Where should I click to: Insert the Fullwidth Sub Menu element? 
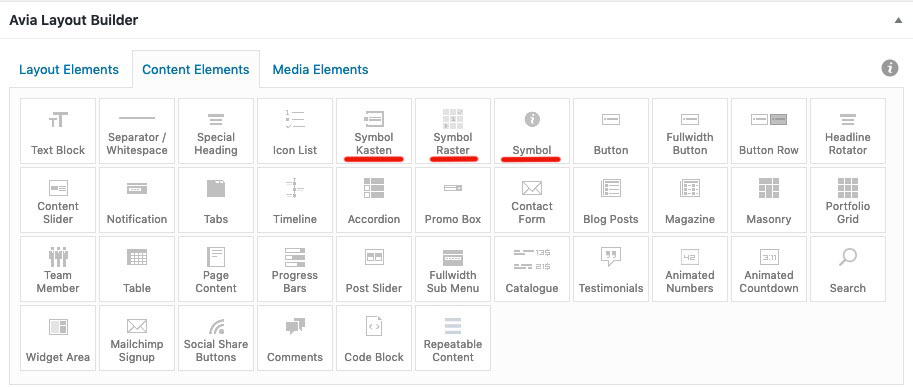point(453,269)
